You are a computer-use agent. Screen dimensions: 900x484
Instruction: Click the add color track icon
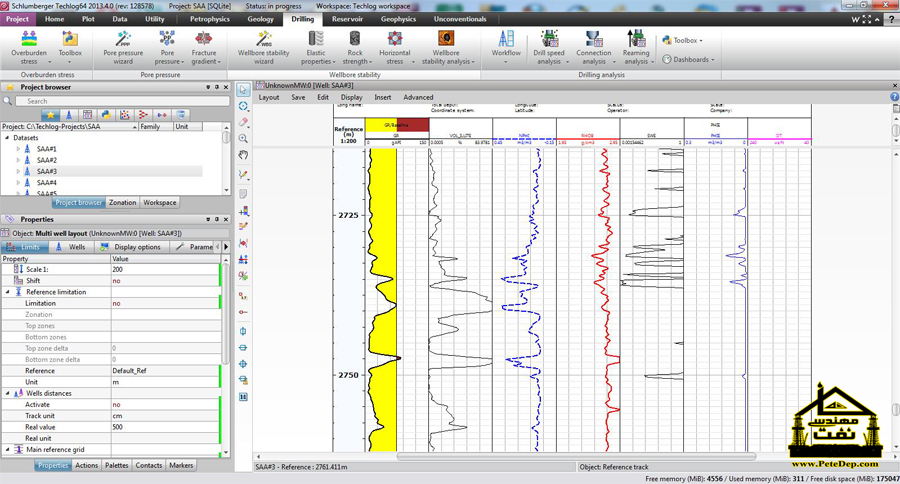coord(243,211)
